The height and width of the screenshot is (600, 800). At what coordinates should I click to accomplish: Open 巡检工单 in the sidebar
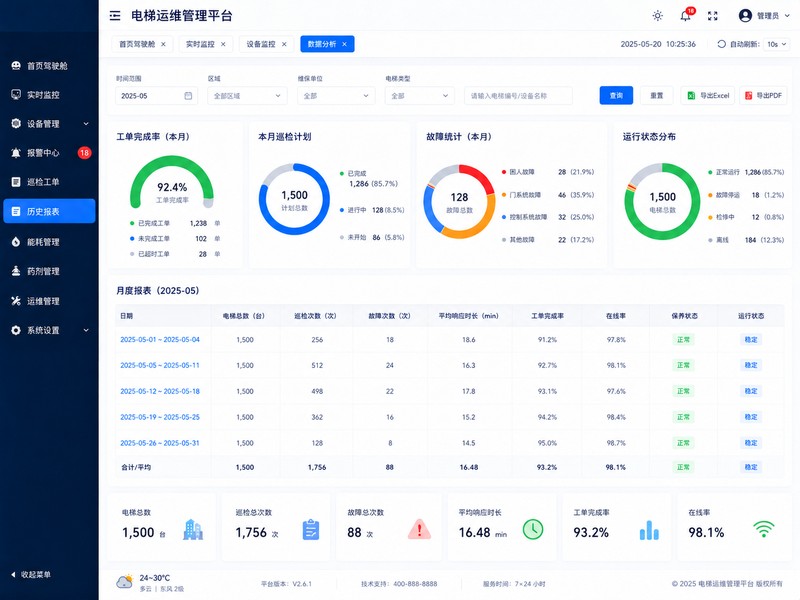47,182
